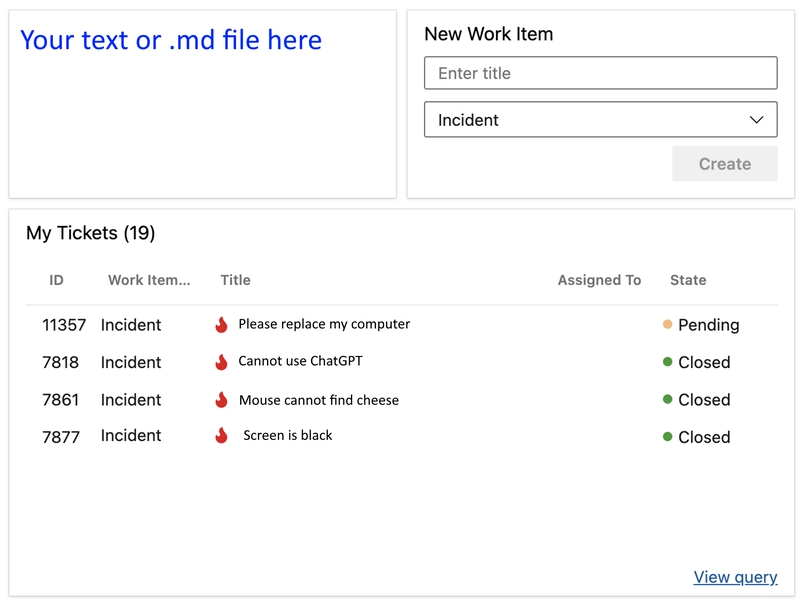Click flame icon for 'Please replace my computer'

[221, 325]
